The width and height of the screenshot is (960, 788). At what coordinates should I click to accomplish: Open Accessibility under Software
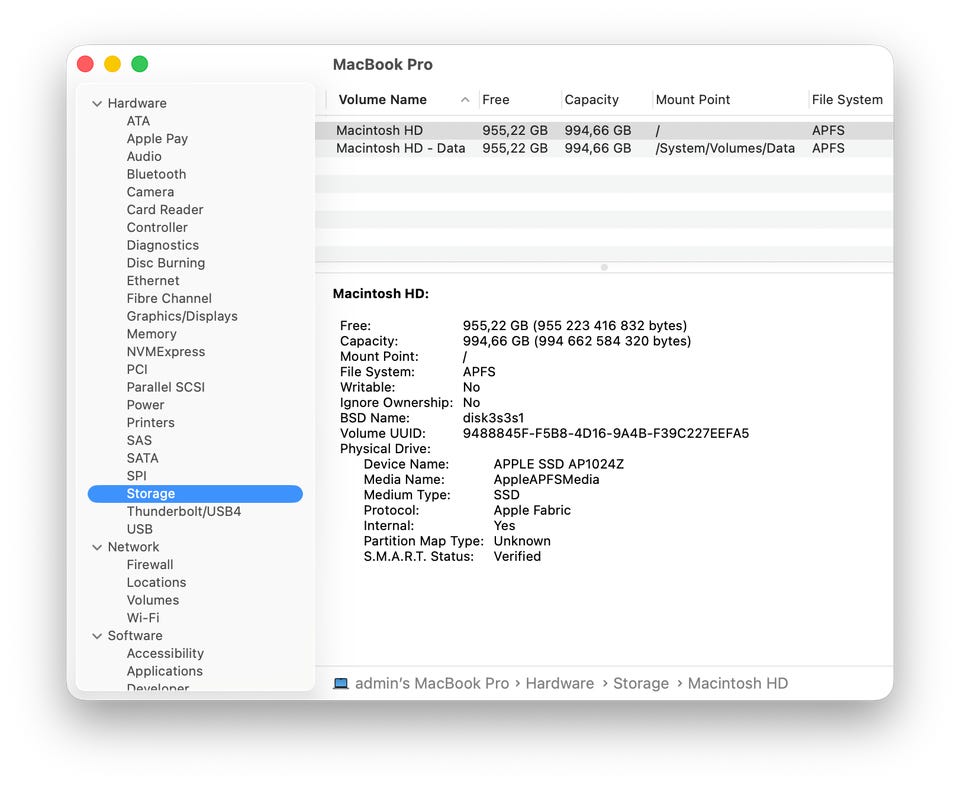tap(165, 654)
